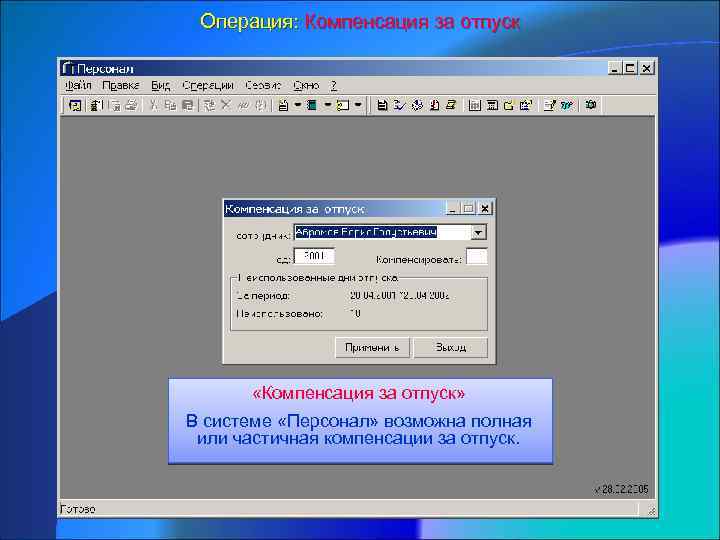The height and width of the screenshot is (540, 720).
Task: Click the blue-and-yellow icon after the folder icon
Action: tap(526, 105)
